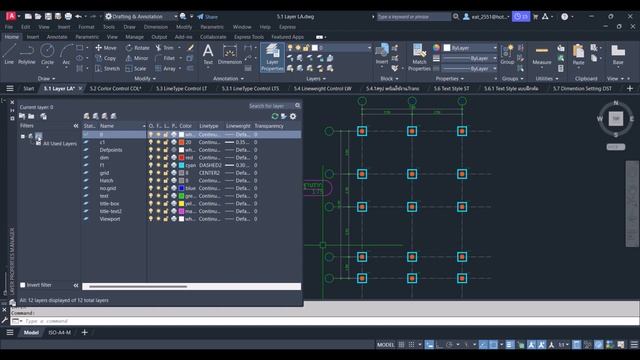
Task: Select the Line drawing tool
Action: click(x=9, y=54)
